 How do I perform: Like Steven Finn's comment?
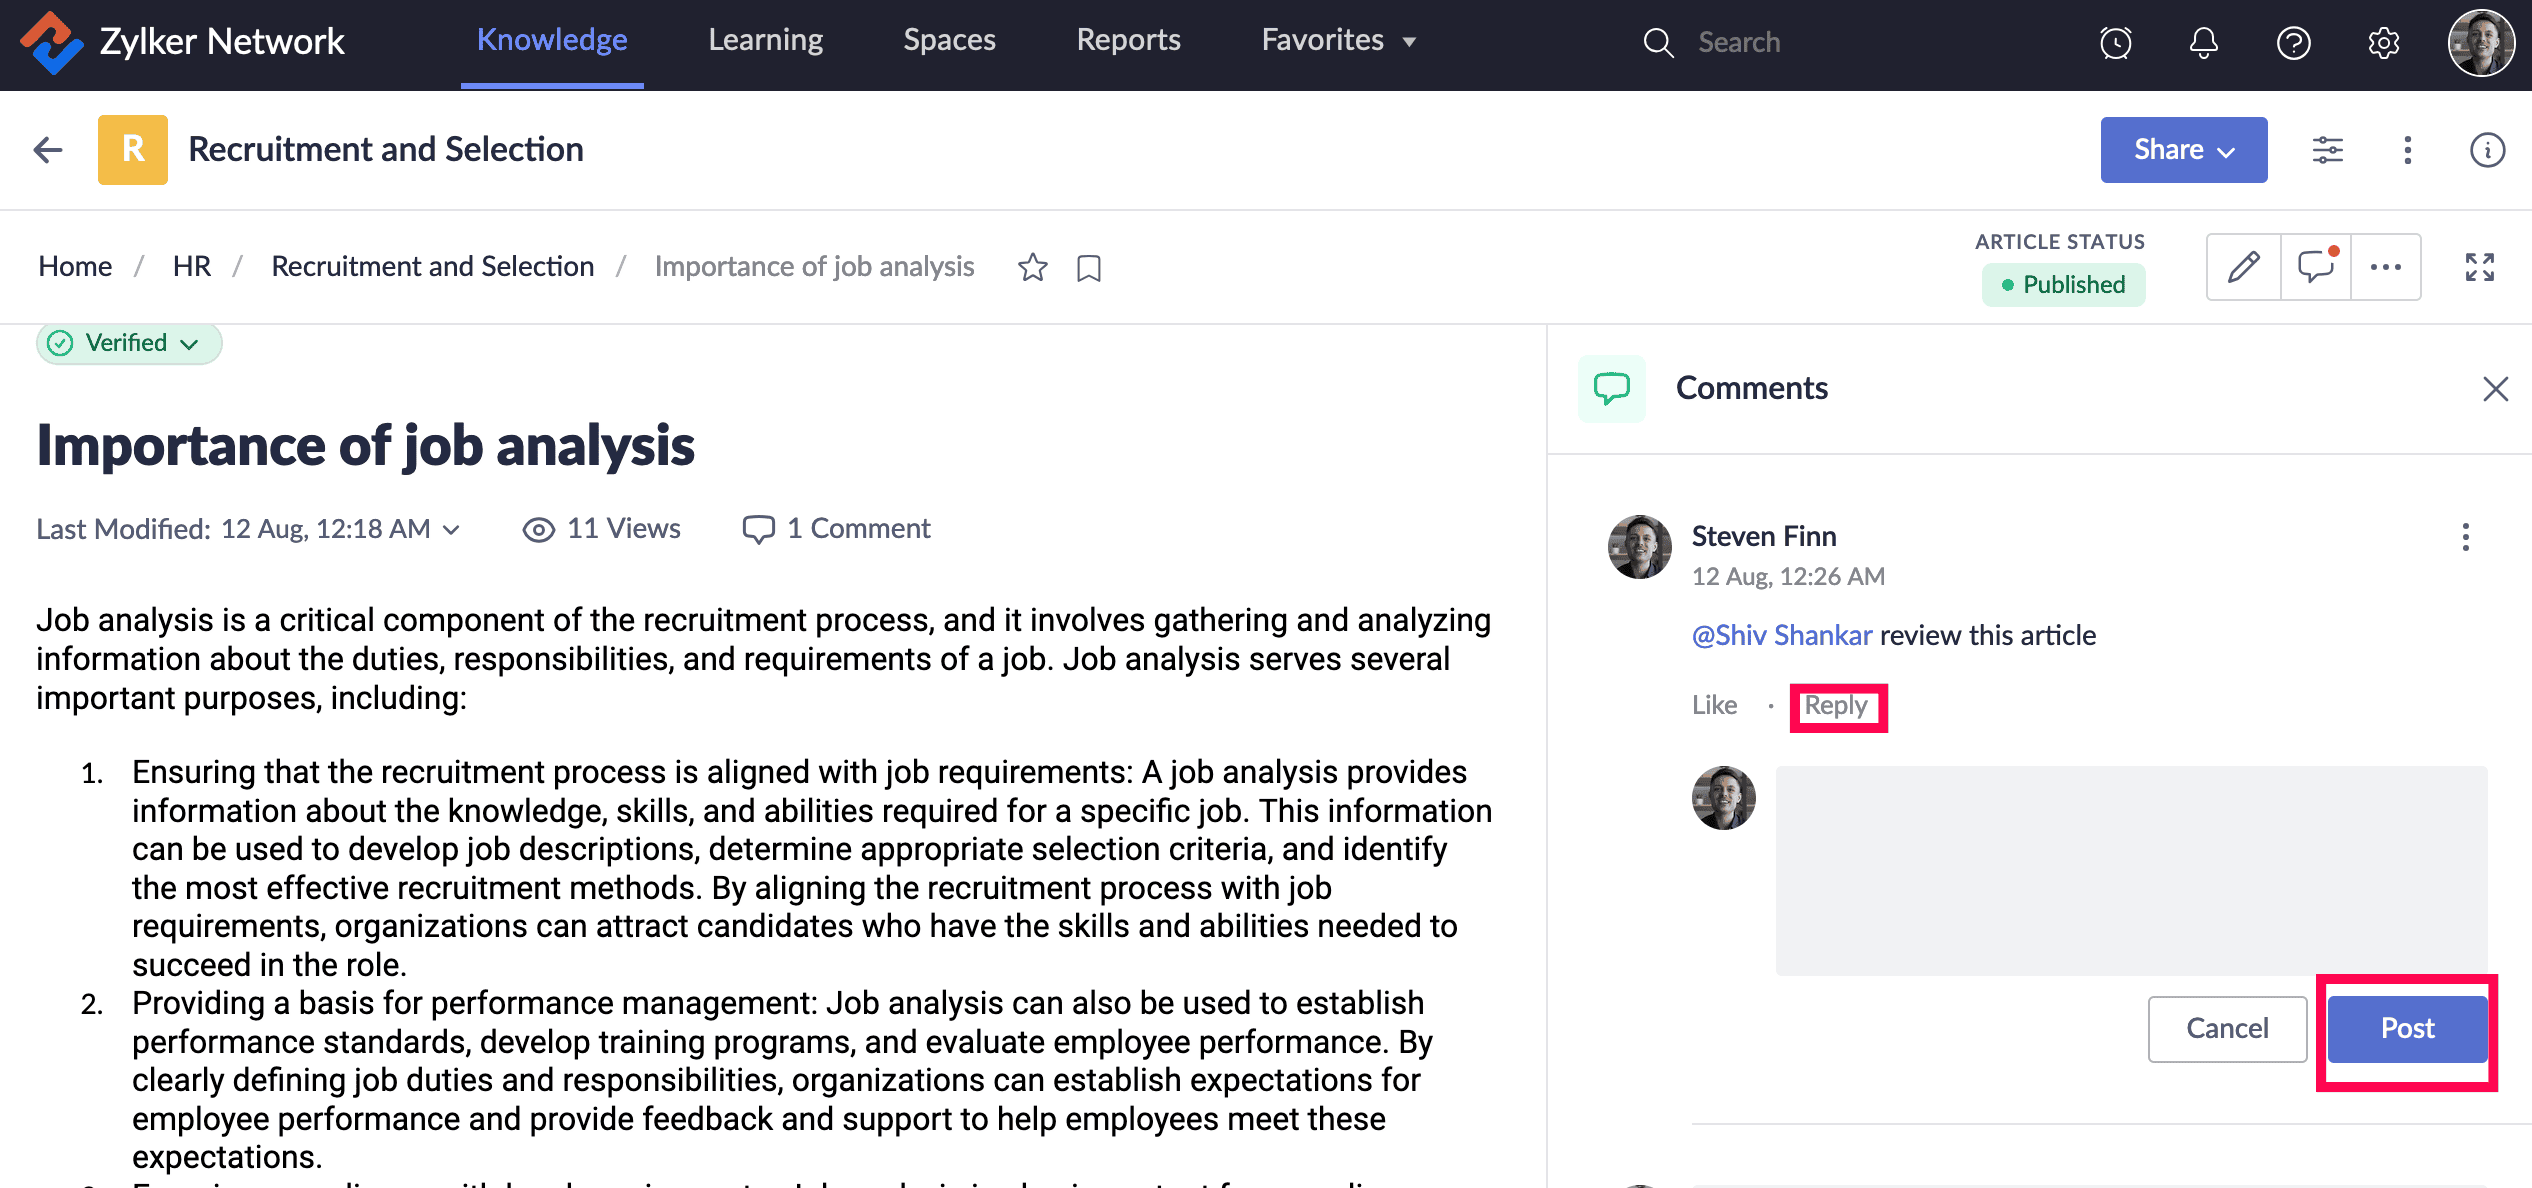click(1714, 705)
